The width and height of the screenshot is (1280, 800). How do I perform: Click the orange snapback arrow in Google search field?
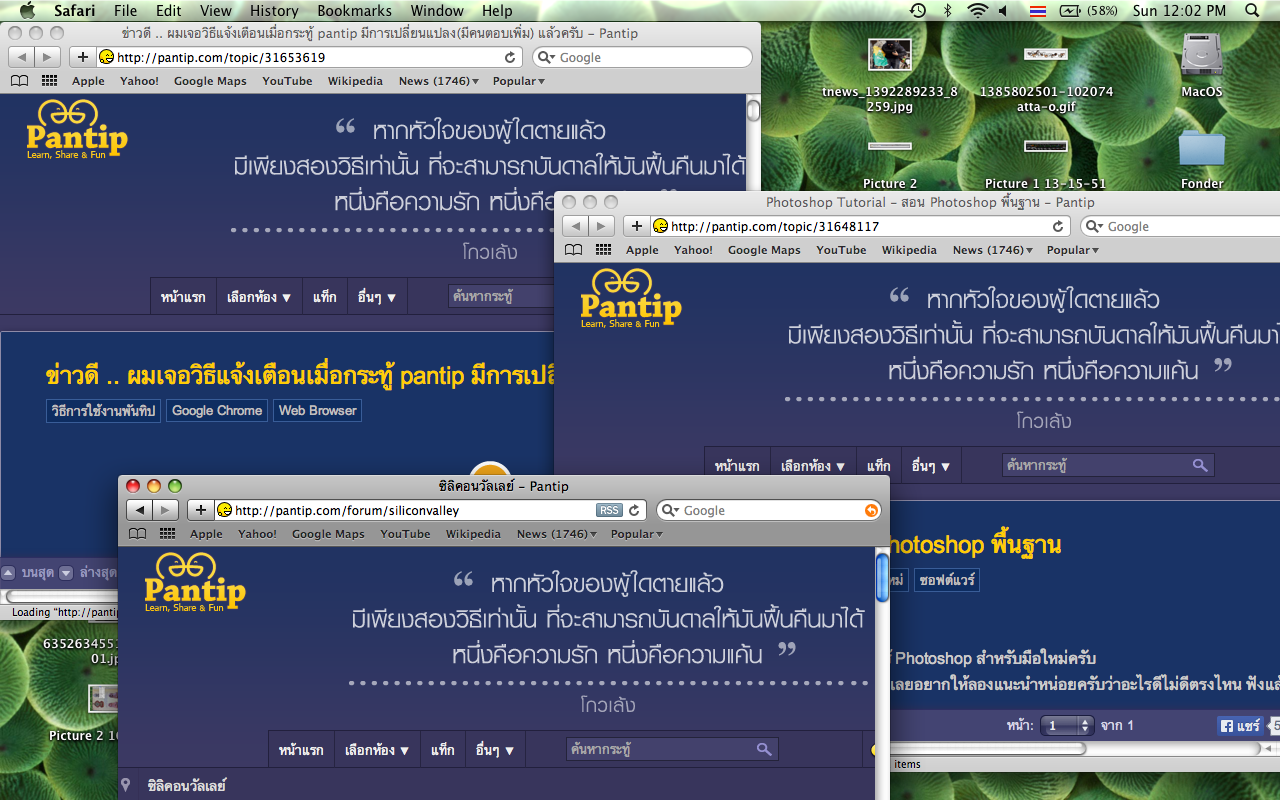click(x=871, y=510)
